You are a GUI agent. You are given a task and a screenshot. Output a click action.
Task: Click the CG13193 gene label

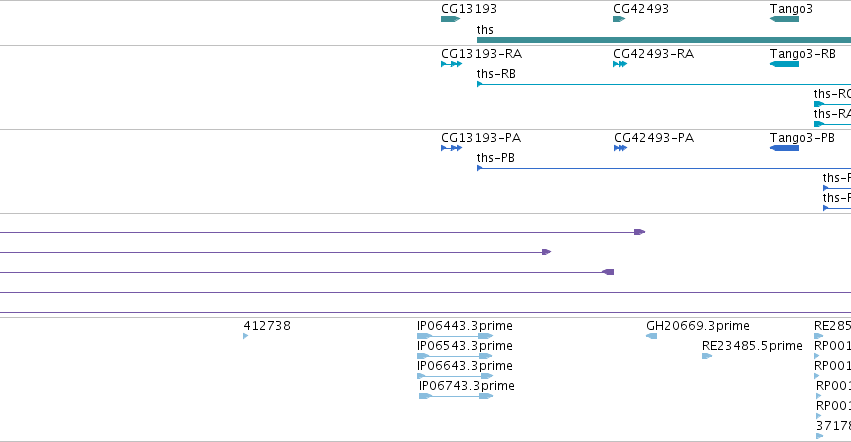click(469, 9)
